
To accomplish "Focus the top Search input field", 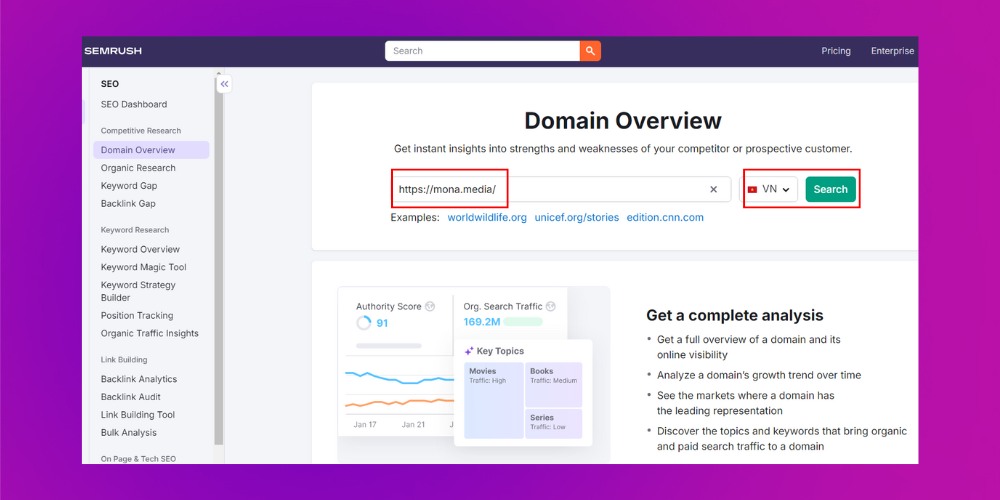I will click(x=482, y=51).
